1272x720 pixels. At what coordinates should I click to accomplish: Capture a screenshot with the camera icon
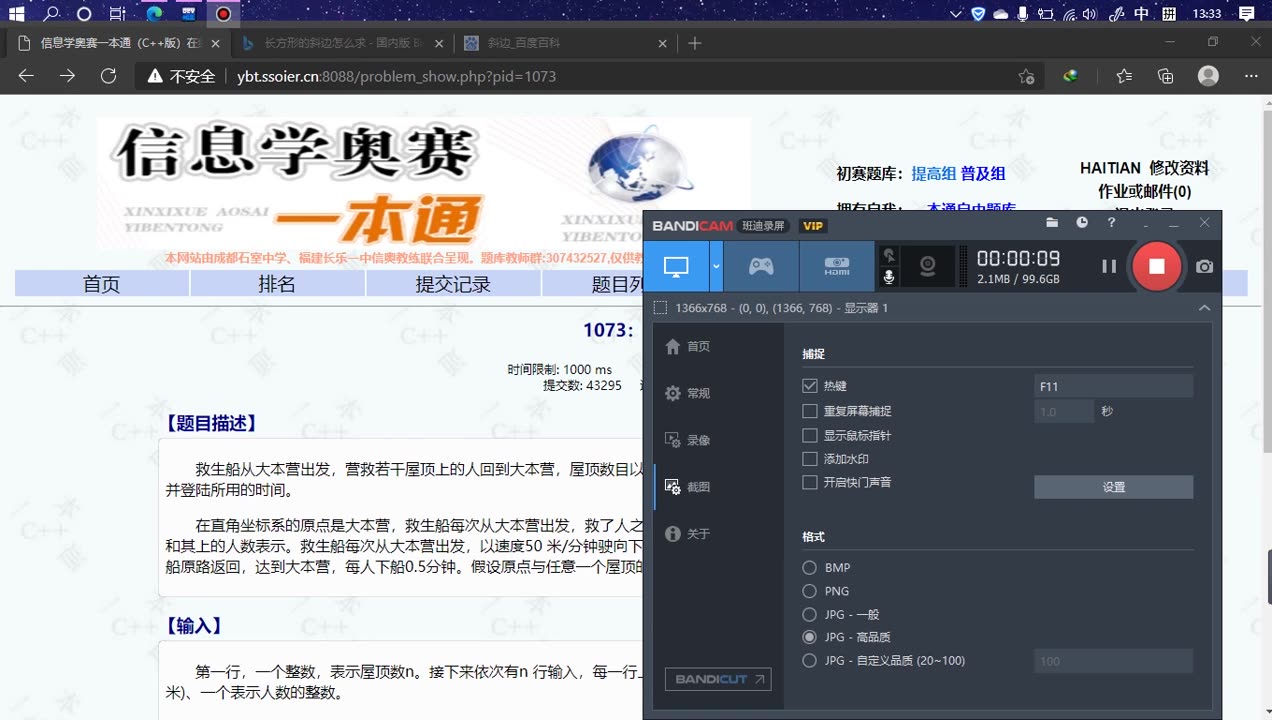[x=1203, y=266]
